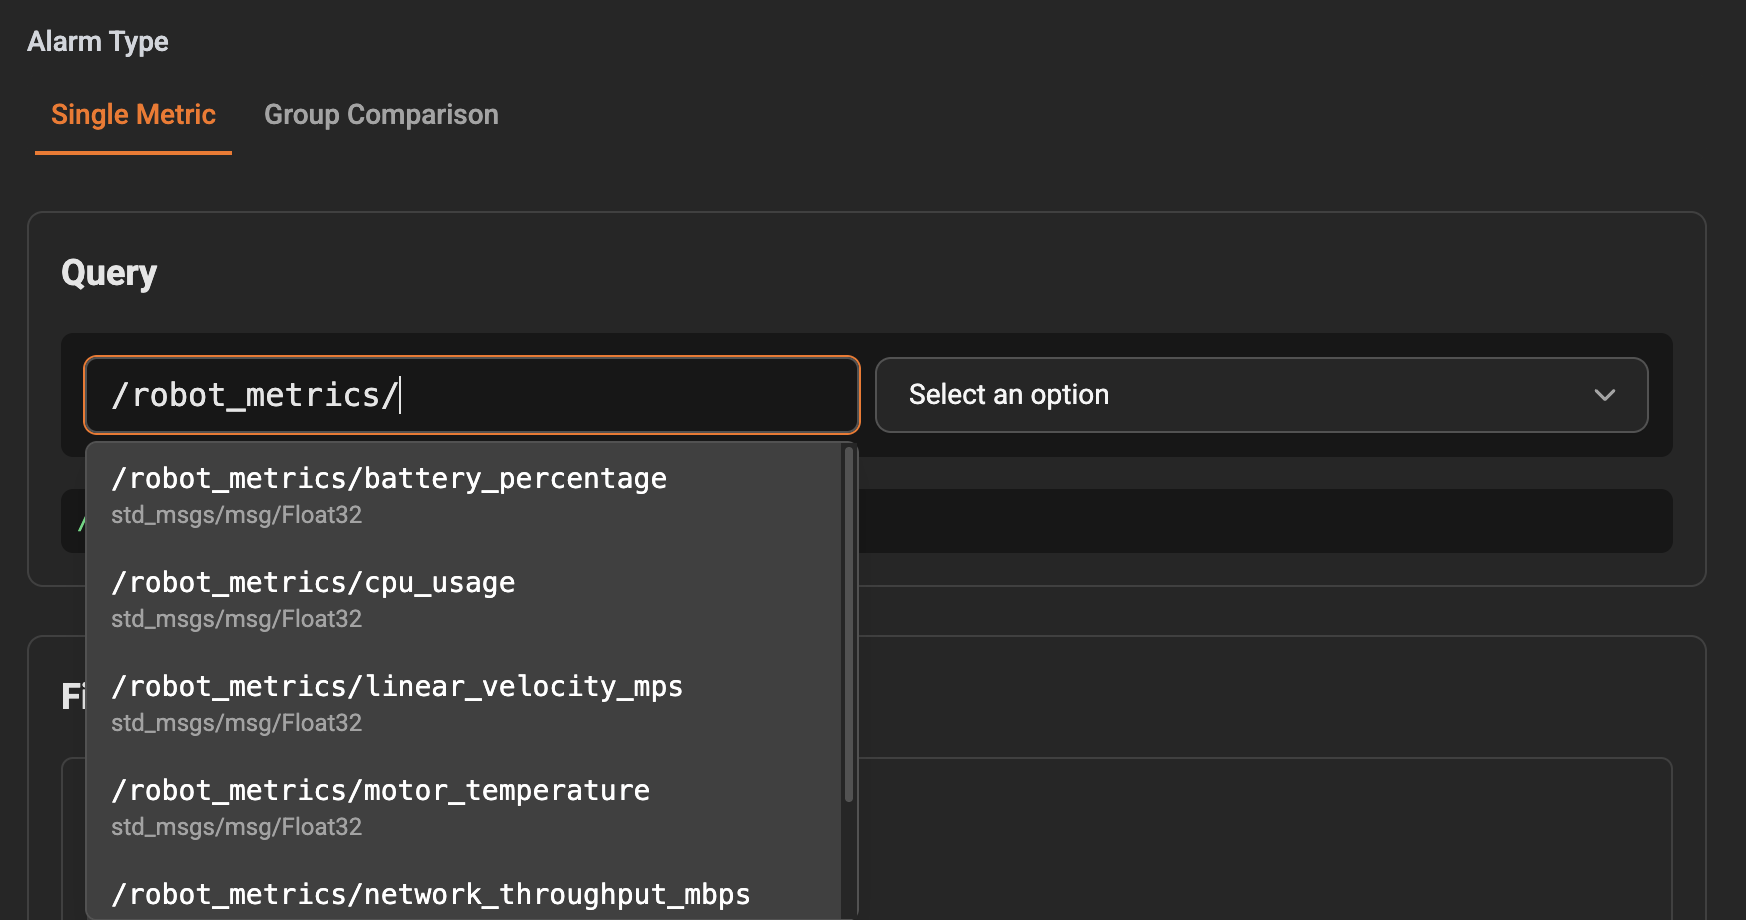Click the Query section heading

click(x=108, y=272)
